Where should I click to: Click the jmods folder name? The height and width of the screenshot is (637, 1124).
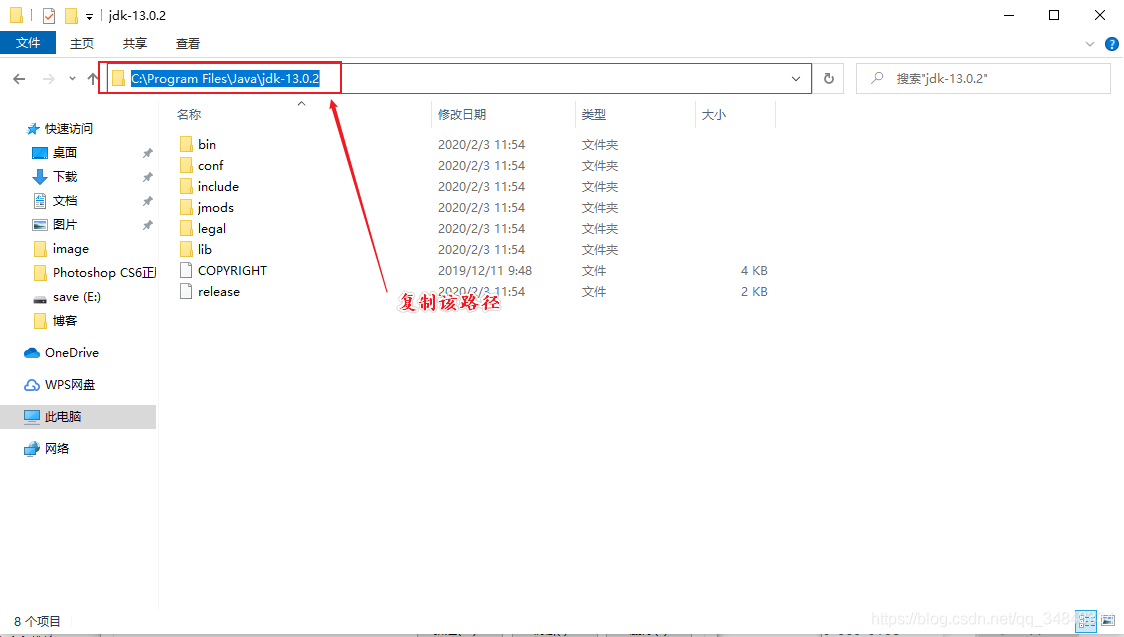[216, 208]
